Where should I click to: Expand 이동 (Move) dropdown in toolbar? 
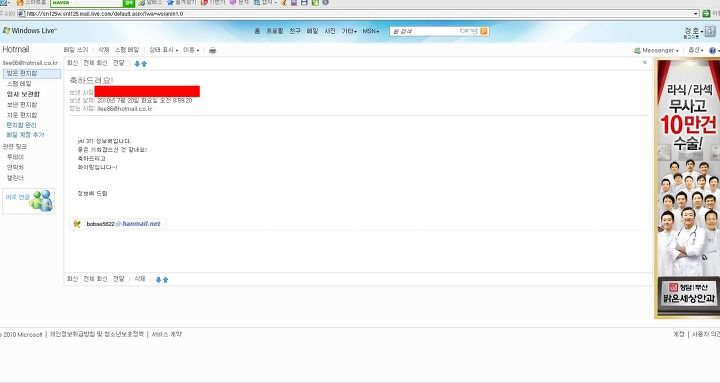[x=191, y=50]
